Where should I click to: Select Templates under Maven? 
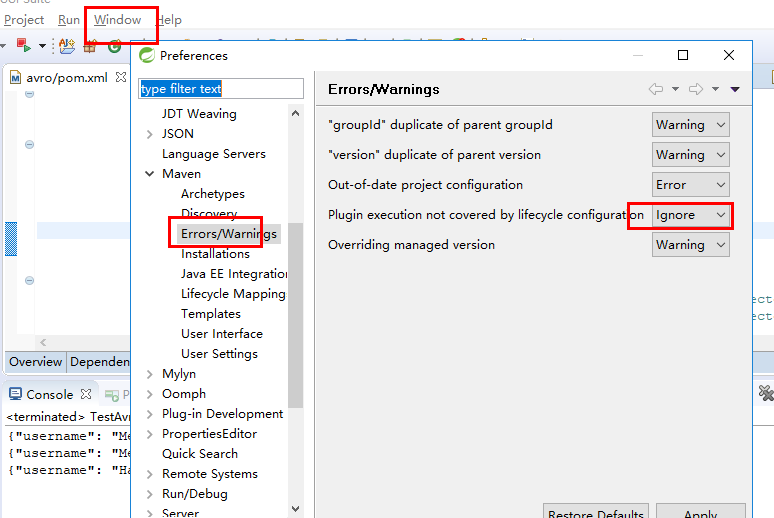click(211, 314)
